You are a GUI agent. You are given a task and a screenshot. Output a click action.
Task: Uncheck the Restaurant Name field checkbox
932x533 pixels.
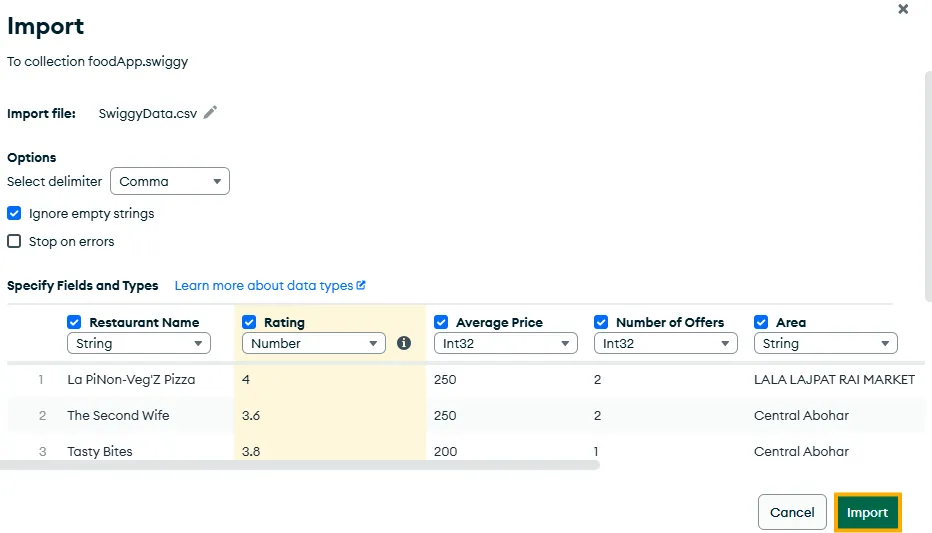click(x=74, y=322)
